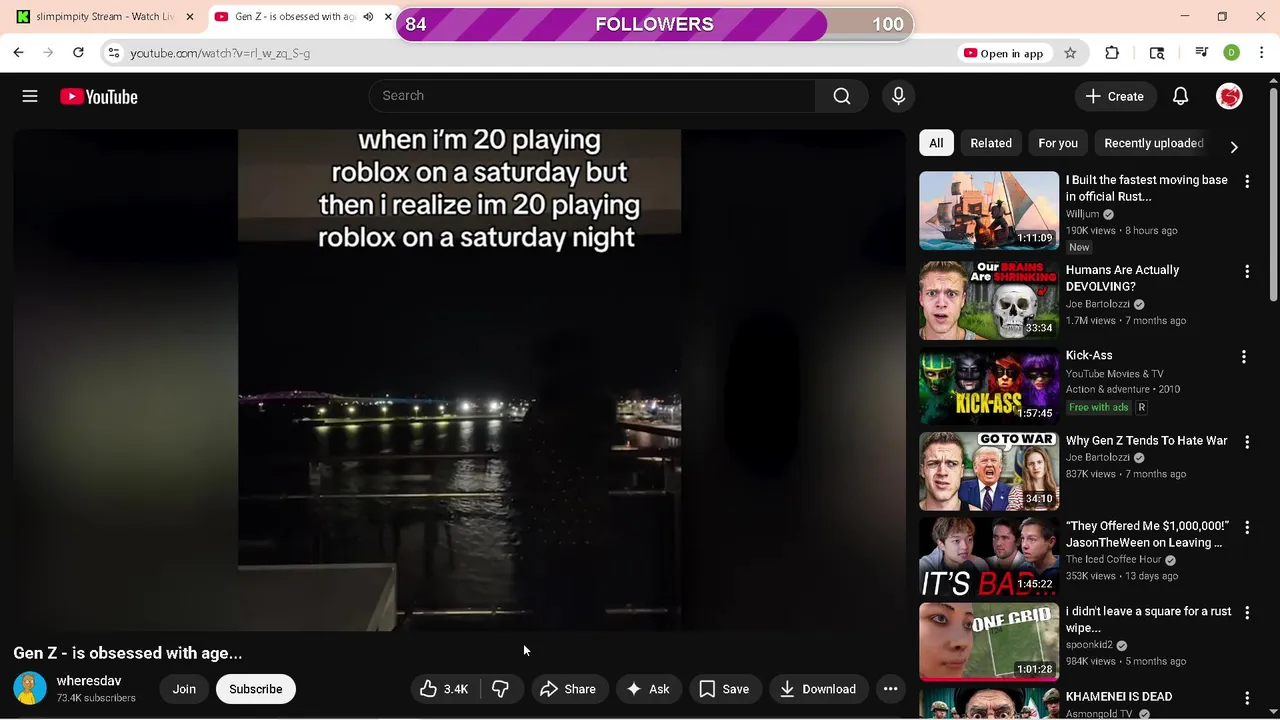
Task: Open Why Gen Z Hate War thumbnail
Action: pos(989,471)
